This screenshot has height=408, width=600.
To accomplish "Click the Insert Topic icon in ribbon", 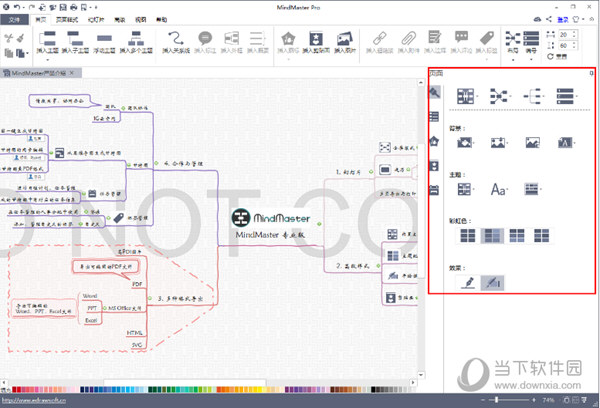I will point(48,38).
